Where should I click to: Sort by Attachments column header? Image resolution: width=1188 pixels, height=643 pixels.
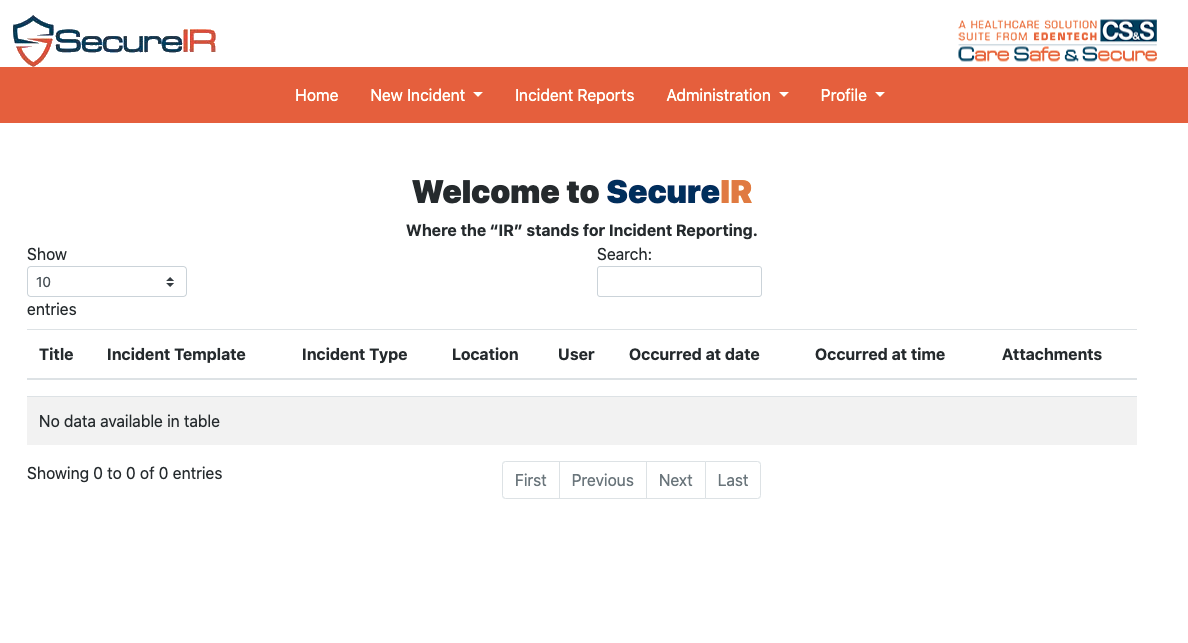[1052, 354]
